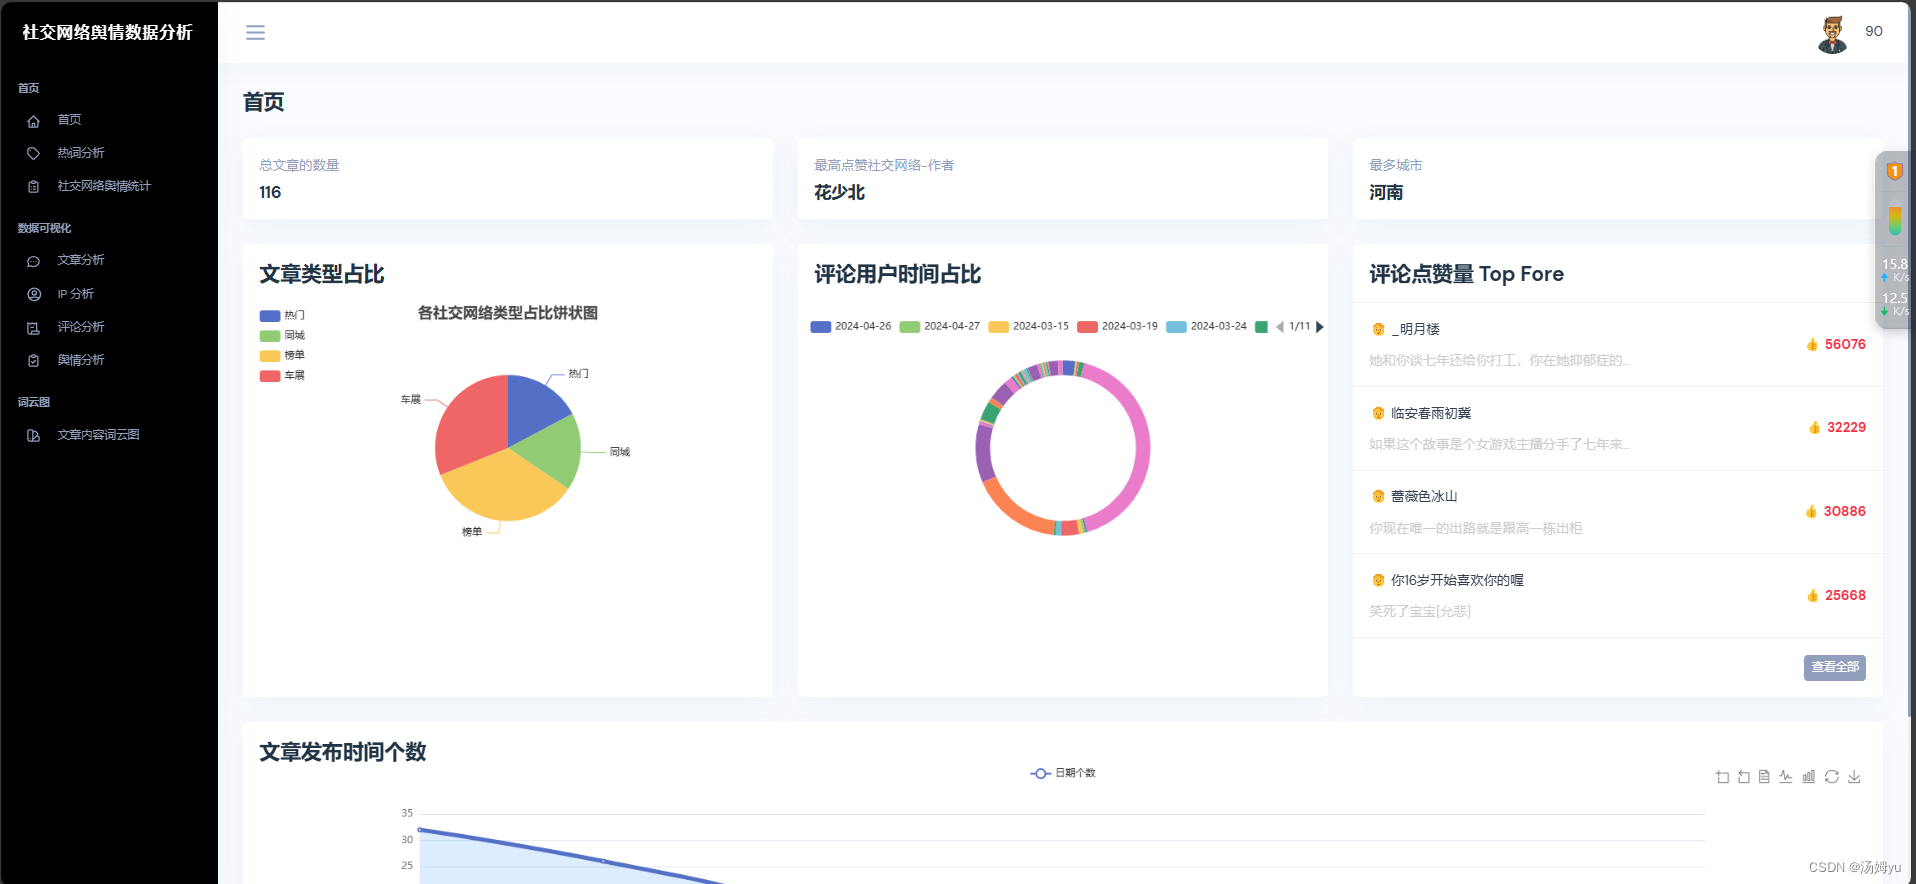Screen dimensions: 1916x884
Task: Switch chart to line view icon
Action: tap(1786, 777)
